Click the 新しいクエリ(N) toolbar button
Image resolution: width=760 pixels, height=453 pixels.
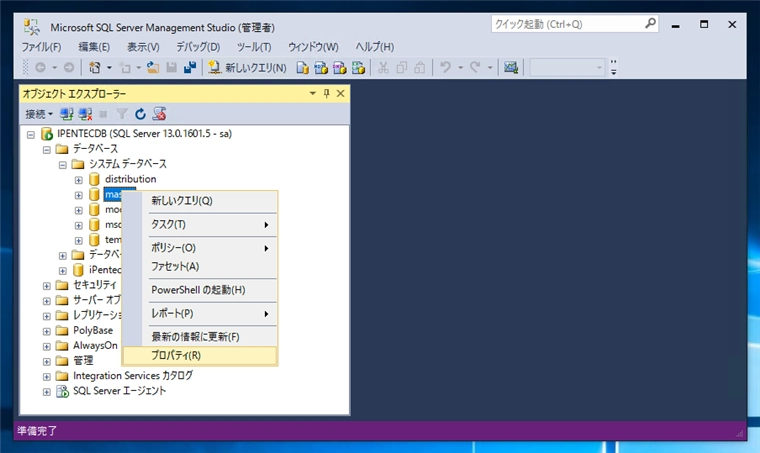(247, 67)
